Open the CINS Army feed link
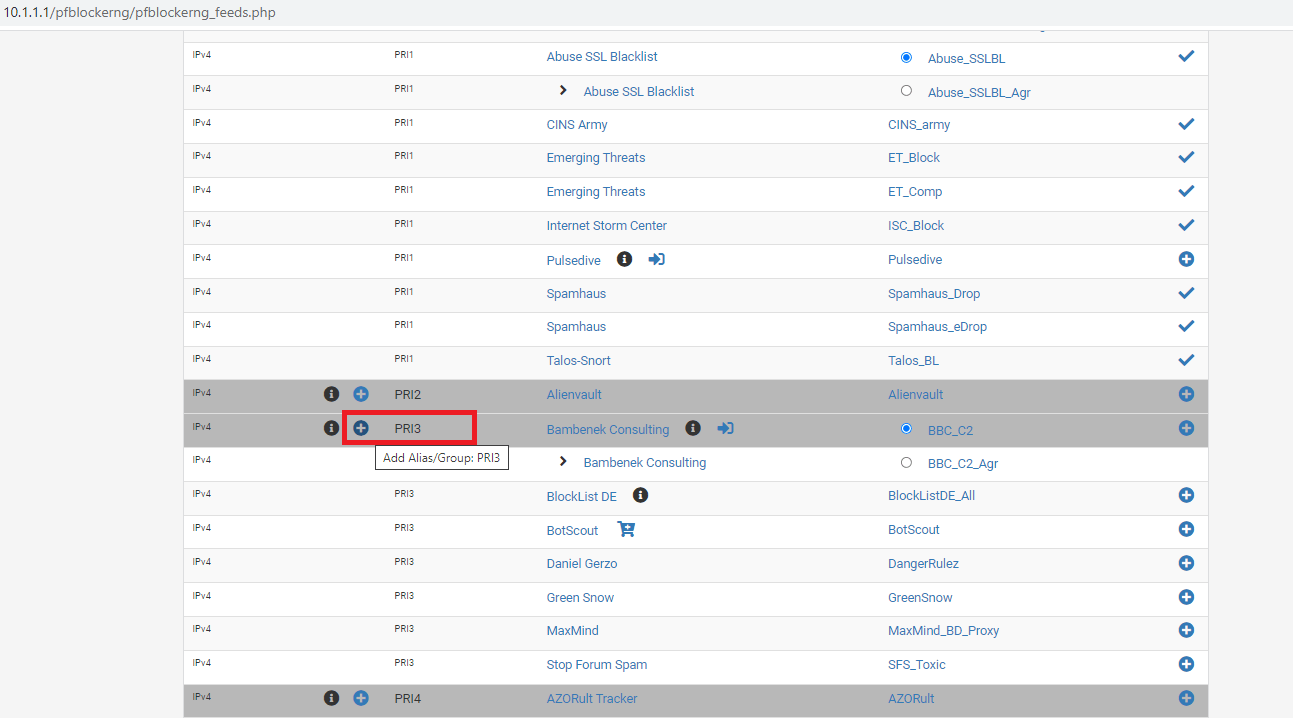 pos(576,125)
